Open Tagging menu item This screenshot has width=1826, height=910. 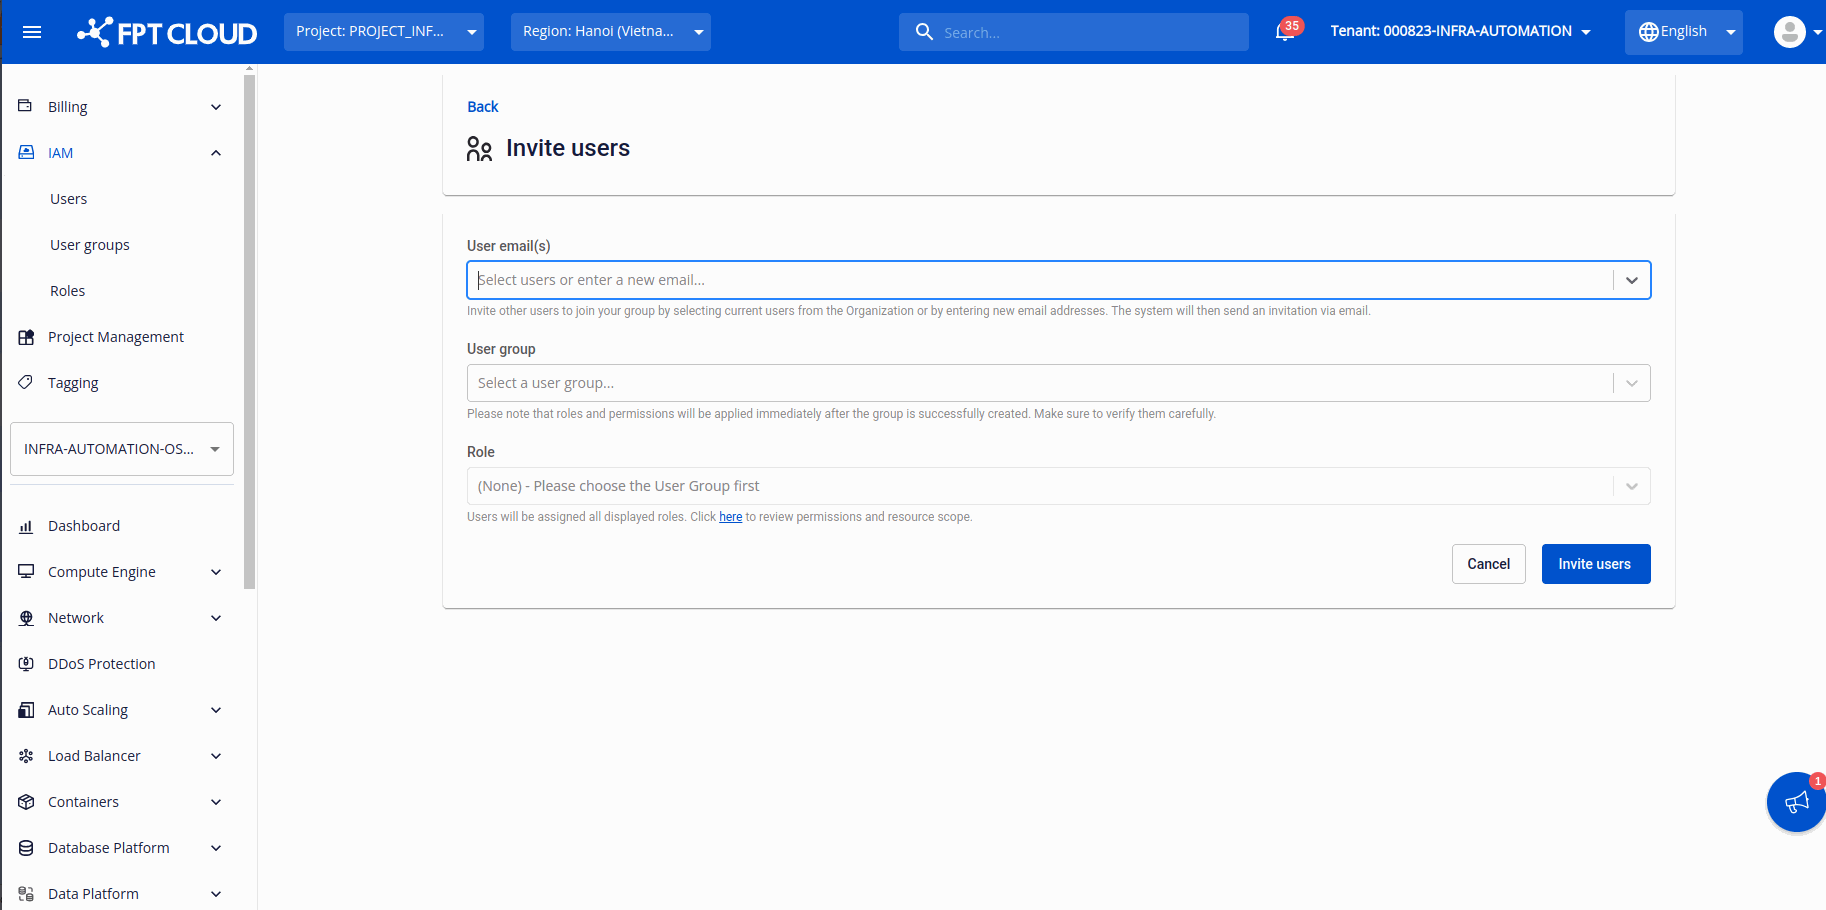pos(73,383)
